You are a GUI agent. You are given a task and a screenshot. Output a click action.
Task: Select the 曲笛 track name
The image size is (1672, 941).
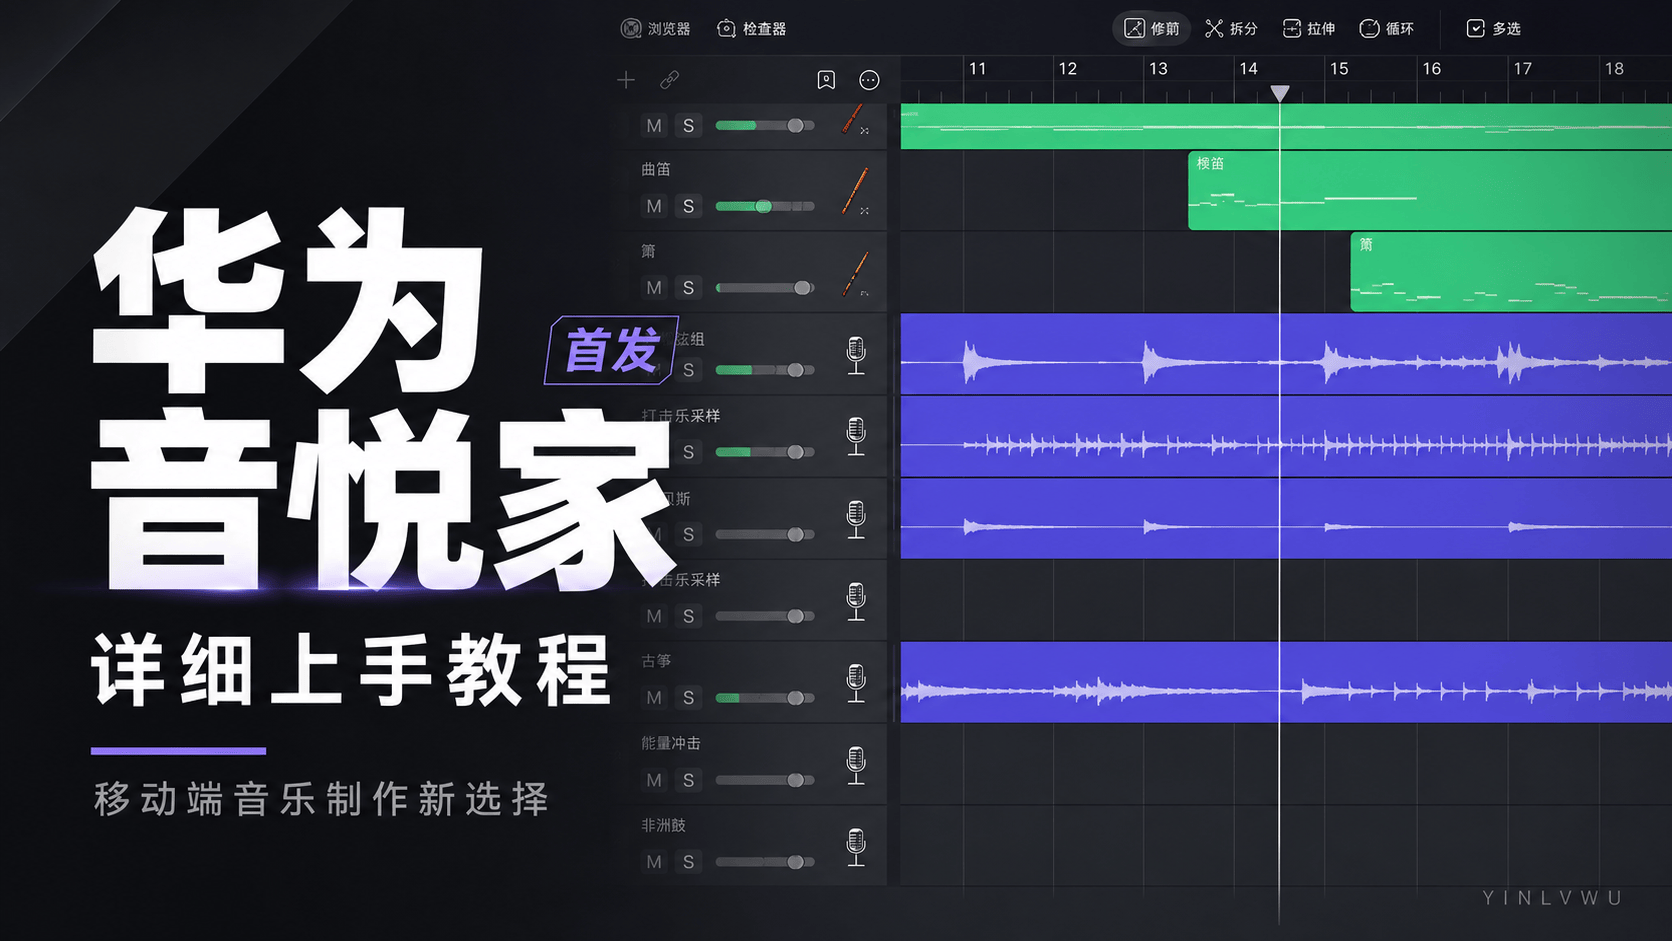(656, 169)
